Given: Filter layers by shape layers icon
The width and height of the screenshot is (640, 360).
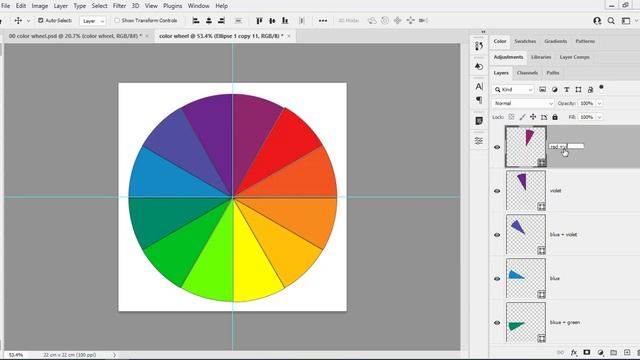Looking at the screenshot, I should coord(578,89).
